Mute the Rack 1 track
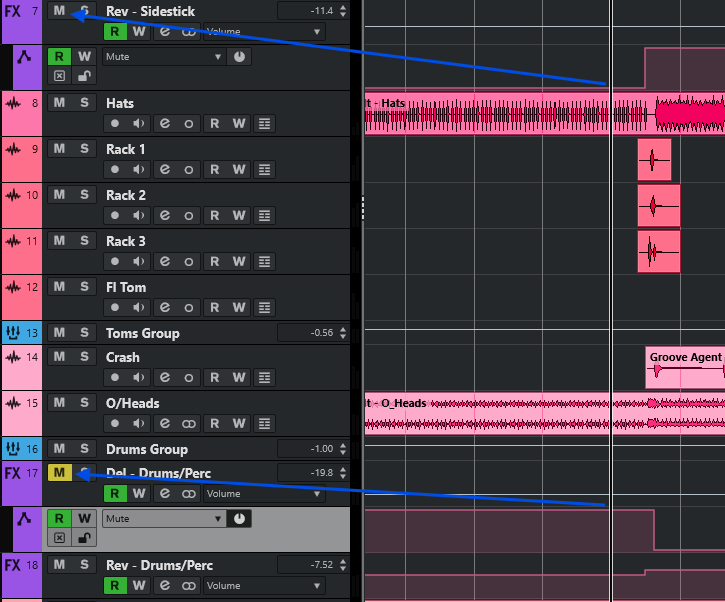 click(x=59, y=148)
